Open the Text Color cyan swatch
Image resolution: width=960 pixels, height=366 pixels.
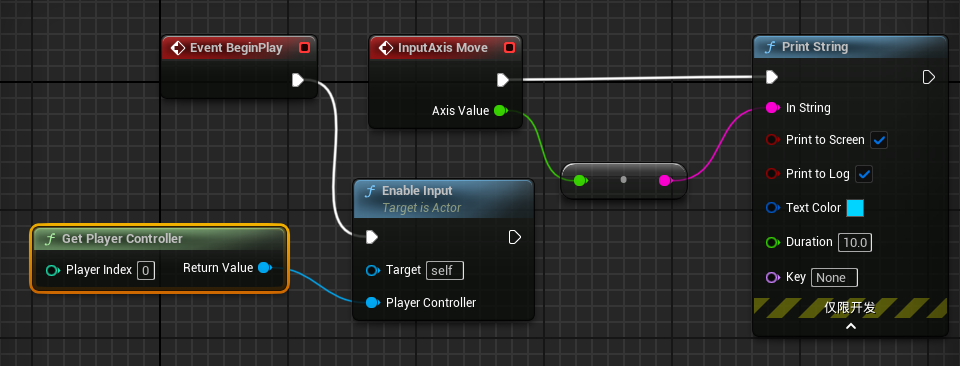point(855,208)
